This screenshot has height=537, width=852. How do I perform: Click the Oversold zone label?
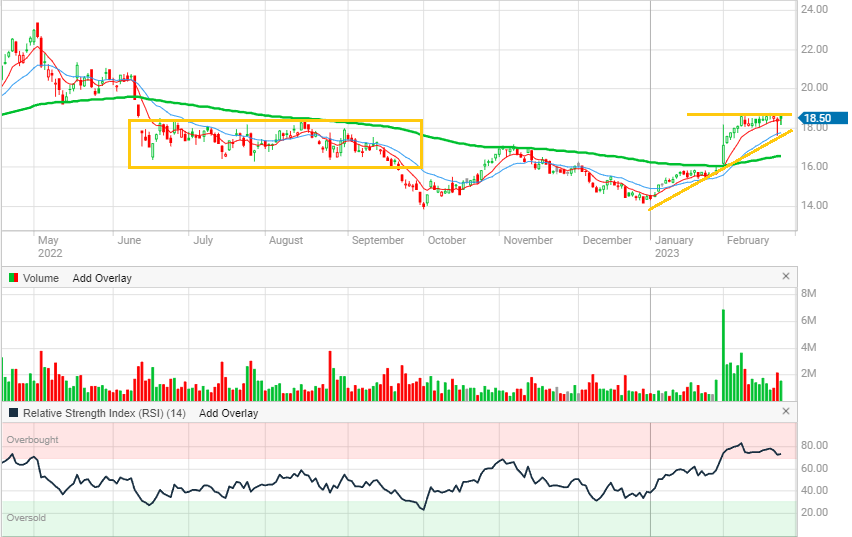click(x=26, y=518)
